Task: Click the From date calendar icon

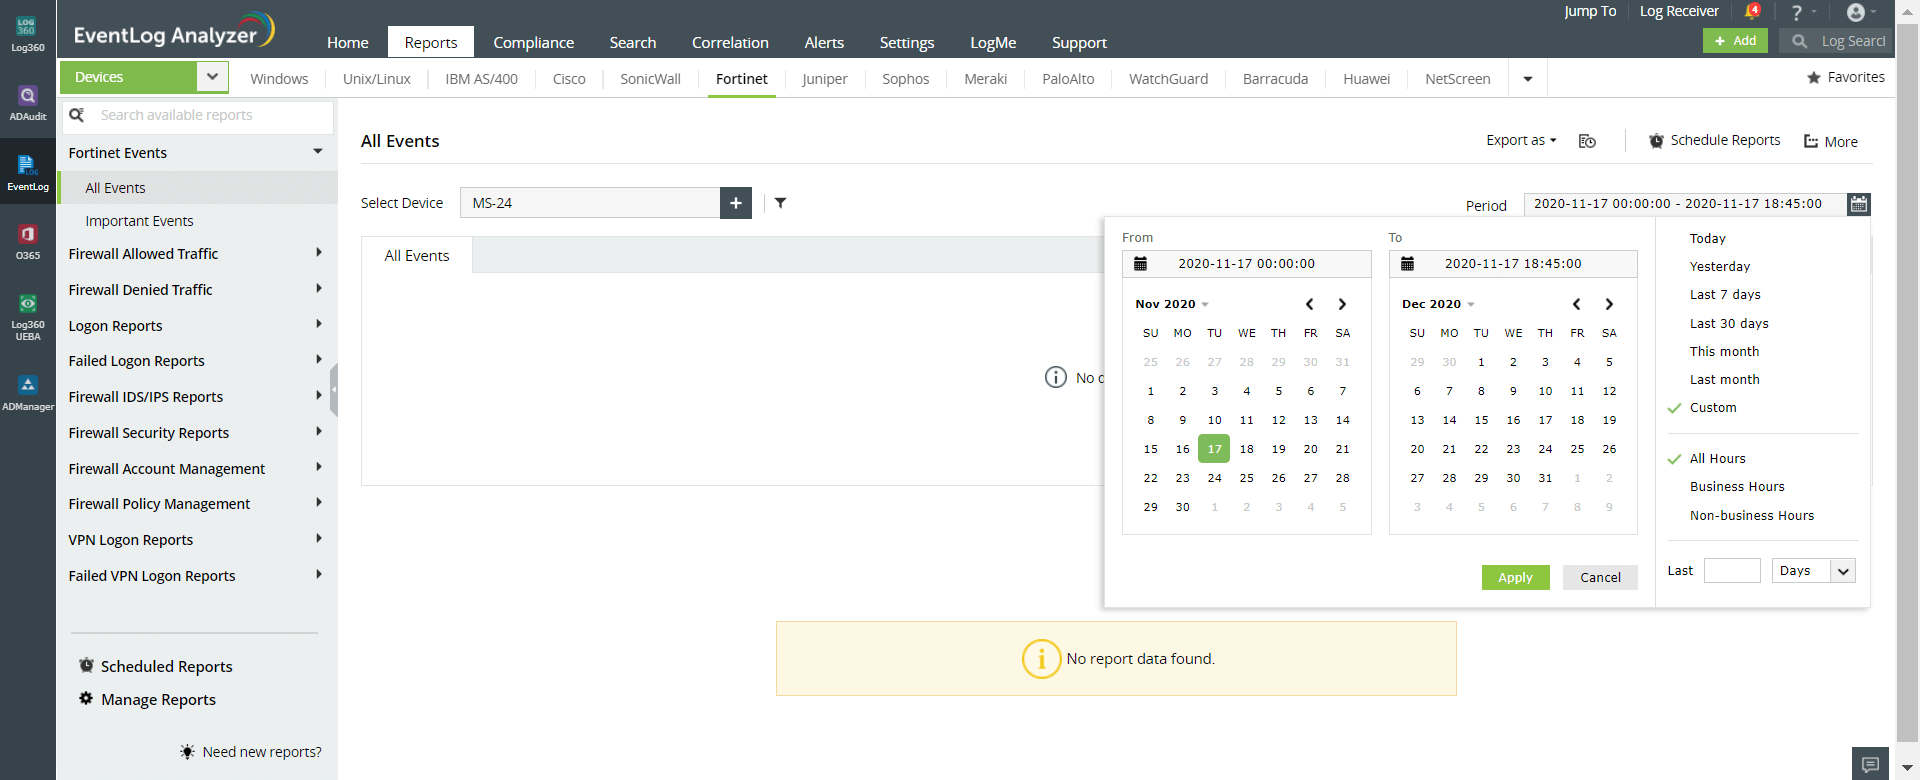Action: tap(1140, 264)
